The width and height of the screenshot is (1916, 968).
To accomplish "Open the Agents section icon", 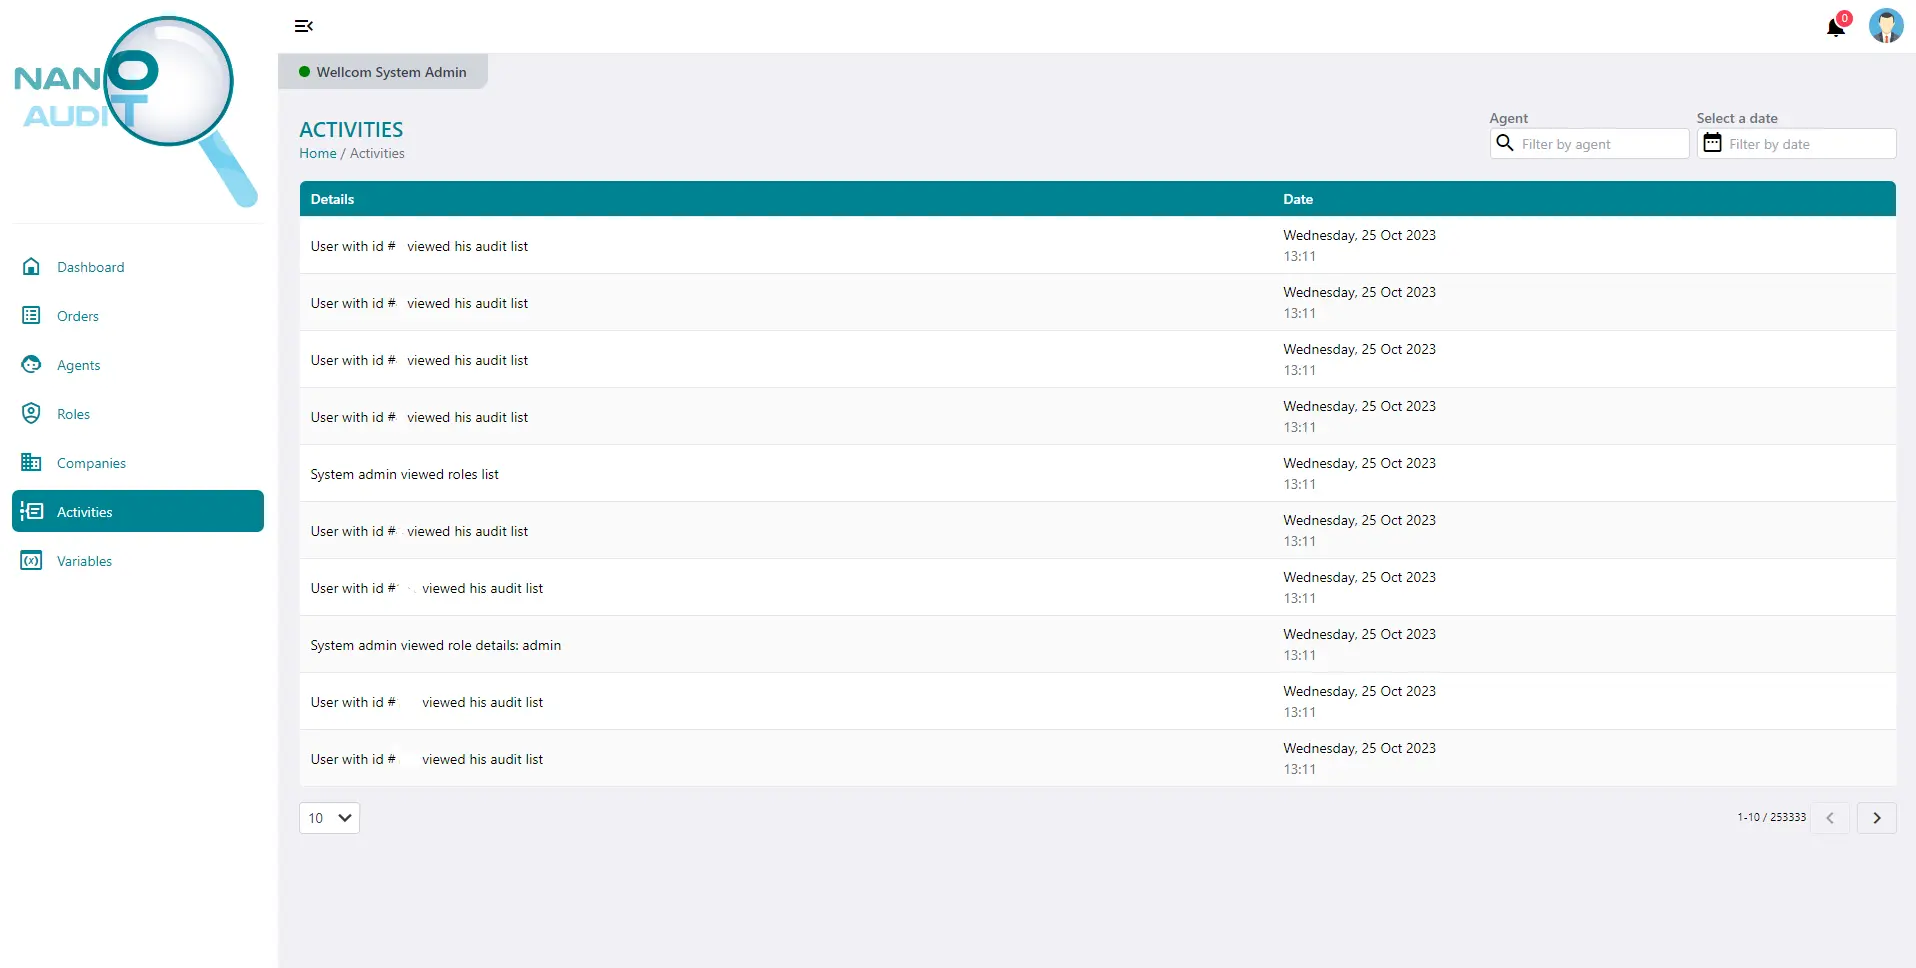I will coord(31,364).
